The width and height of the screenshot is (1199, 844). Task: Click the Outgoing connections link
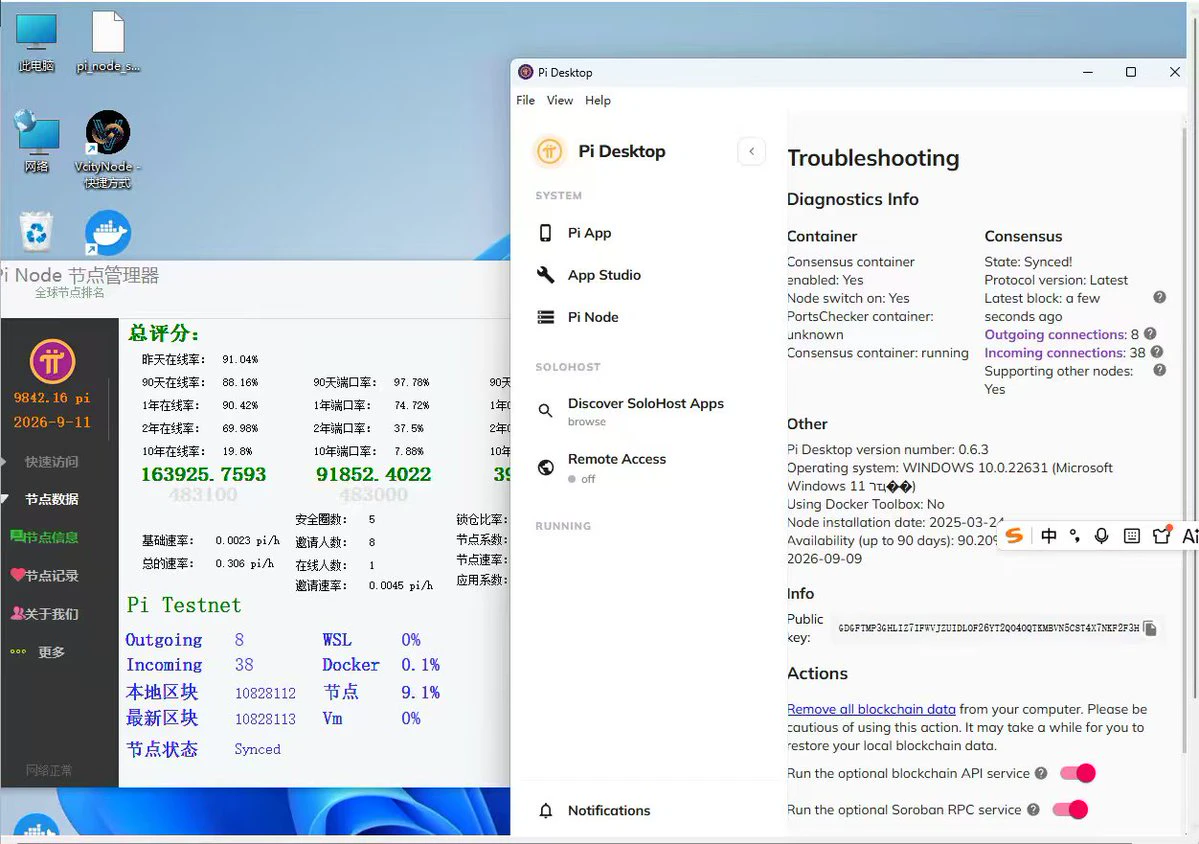(x=1055, y=334)
